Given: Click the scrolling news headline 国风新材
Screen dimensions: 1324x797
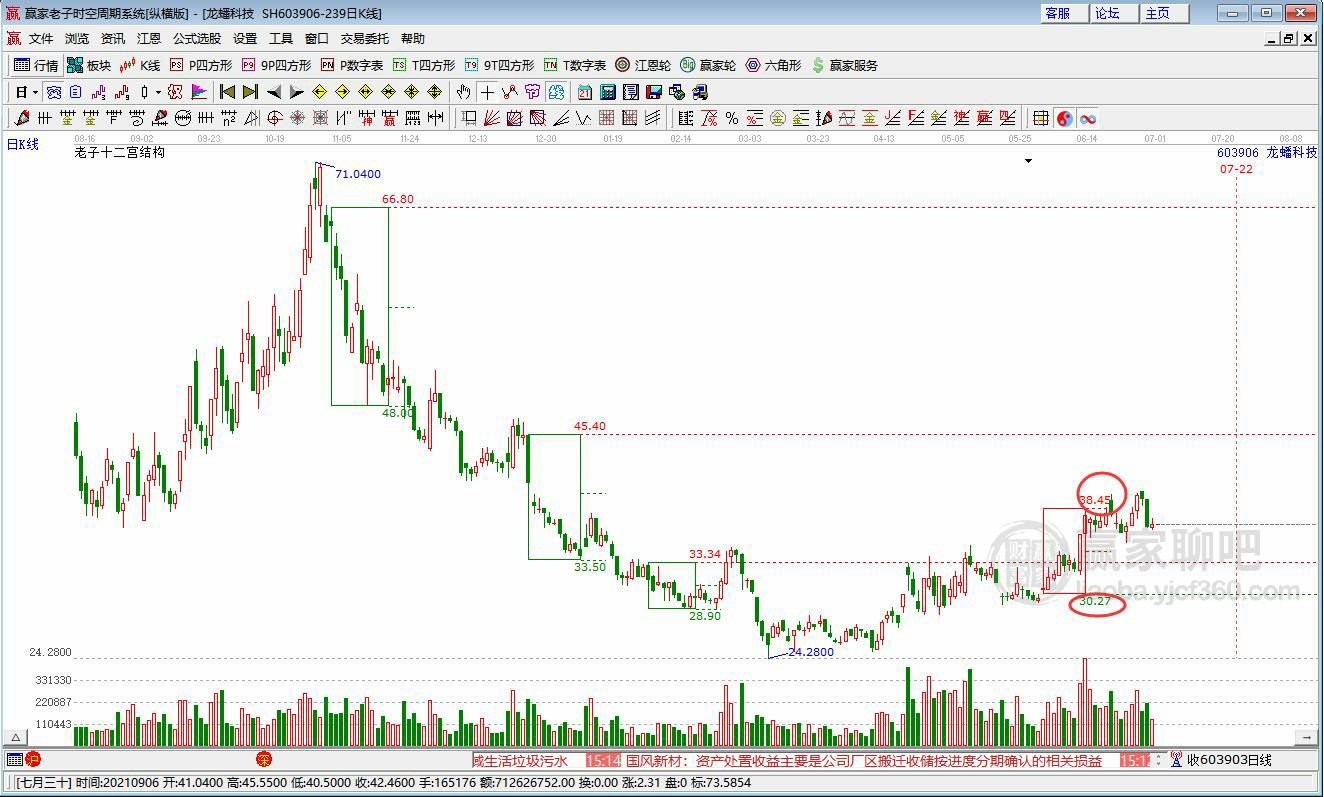Looking at the screenshot, I should pyautogui.click(x=864, y=761).
